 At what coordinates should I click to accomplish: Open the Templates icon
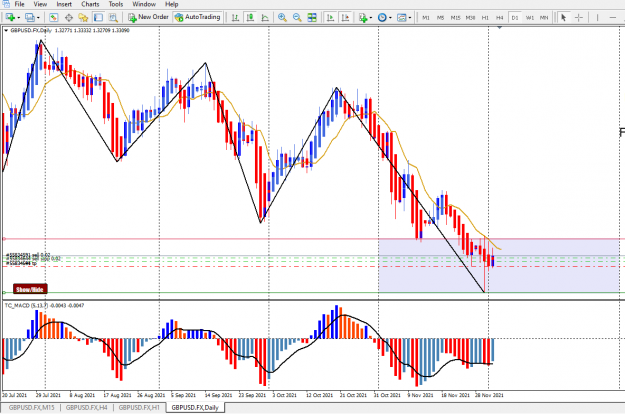(x=402, y=18)
